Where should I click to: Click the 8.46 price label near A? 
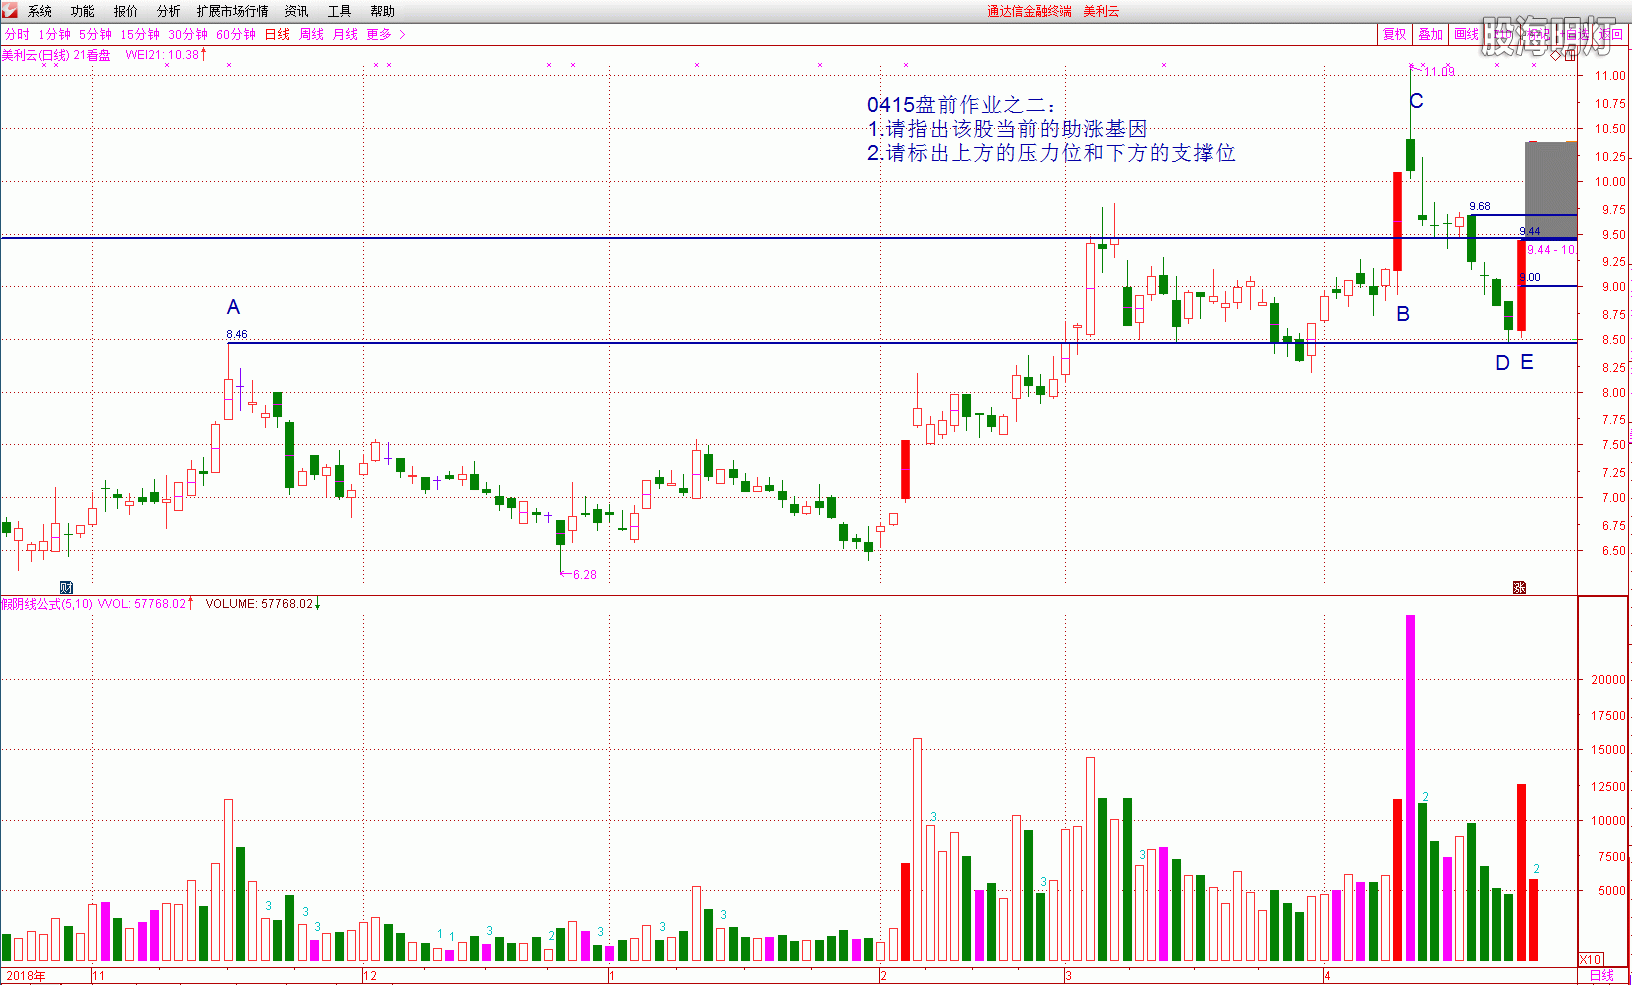click(237, 334)
